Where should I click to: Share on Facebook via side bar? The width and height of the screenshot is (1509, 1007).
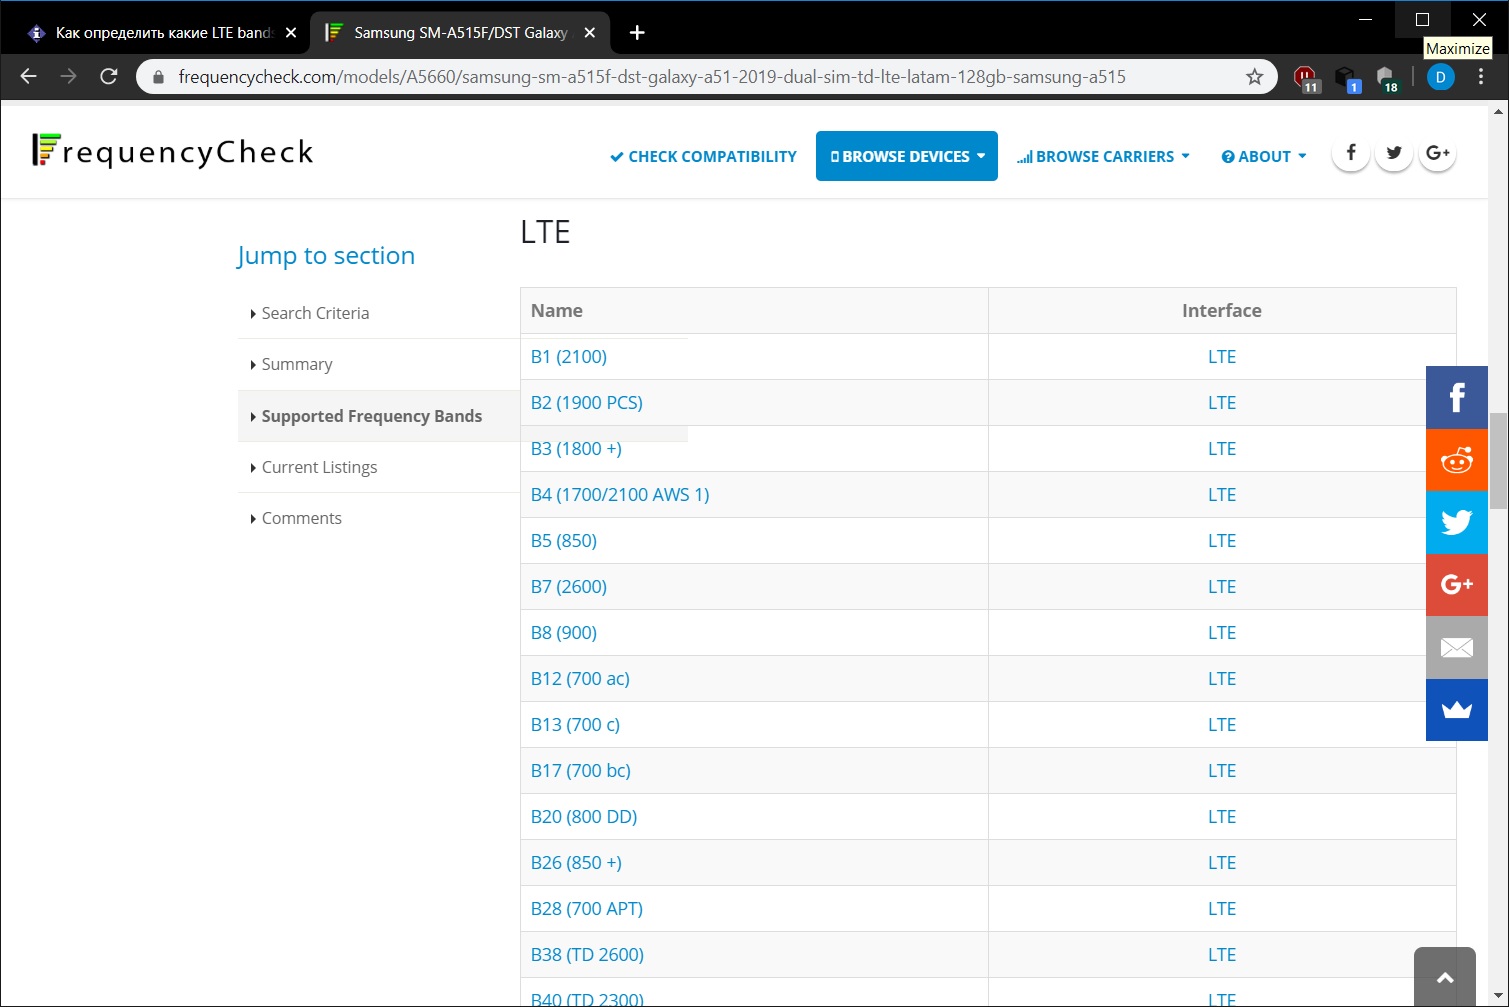(1457, 397)
